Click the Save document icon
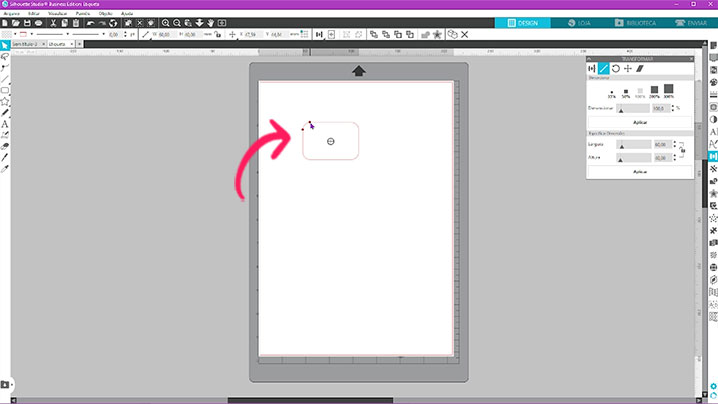Image resolution: width=718 pixels, height=404 pixels. click(x=26, y=22)
